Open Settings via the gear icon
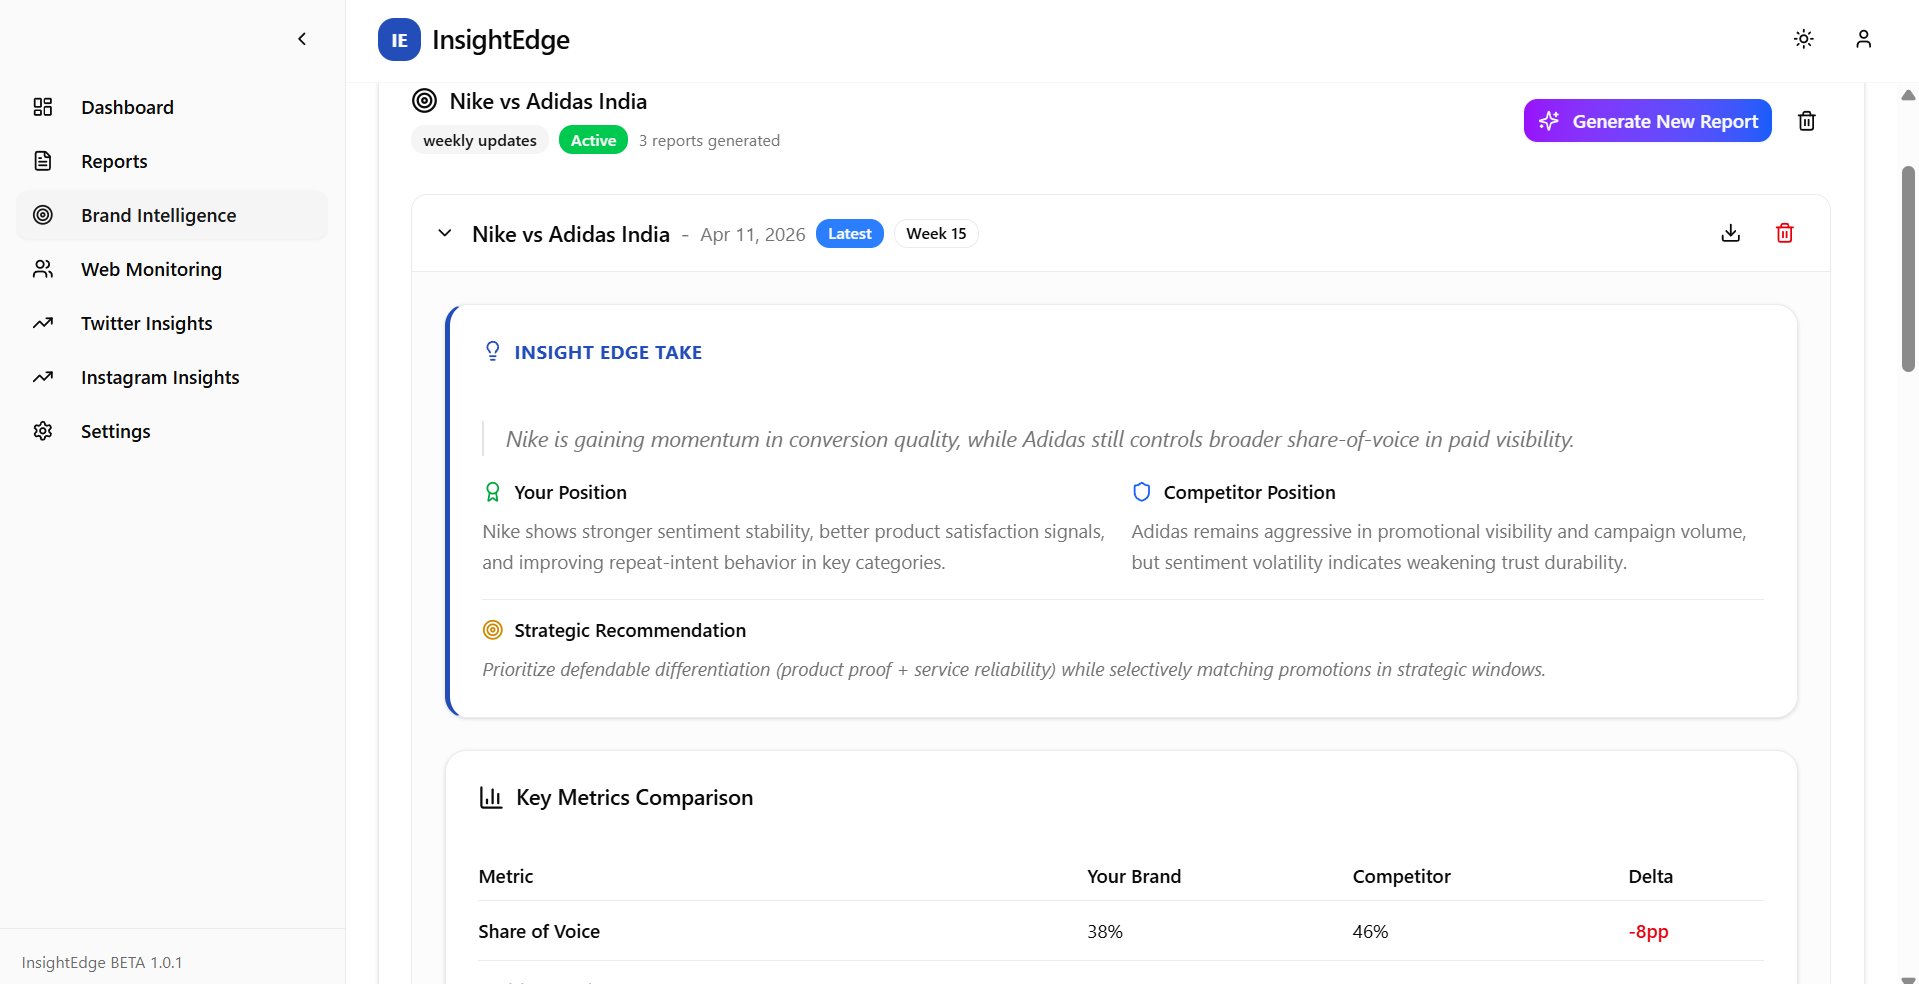Image resolution: width=1919 pixels, height=984 pixels. [x=43, y=431]
